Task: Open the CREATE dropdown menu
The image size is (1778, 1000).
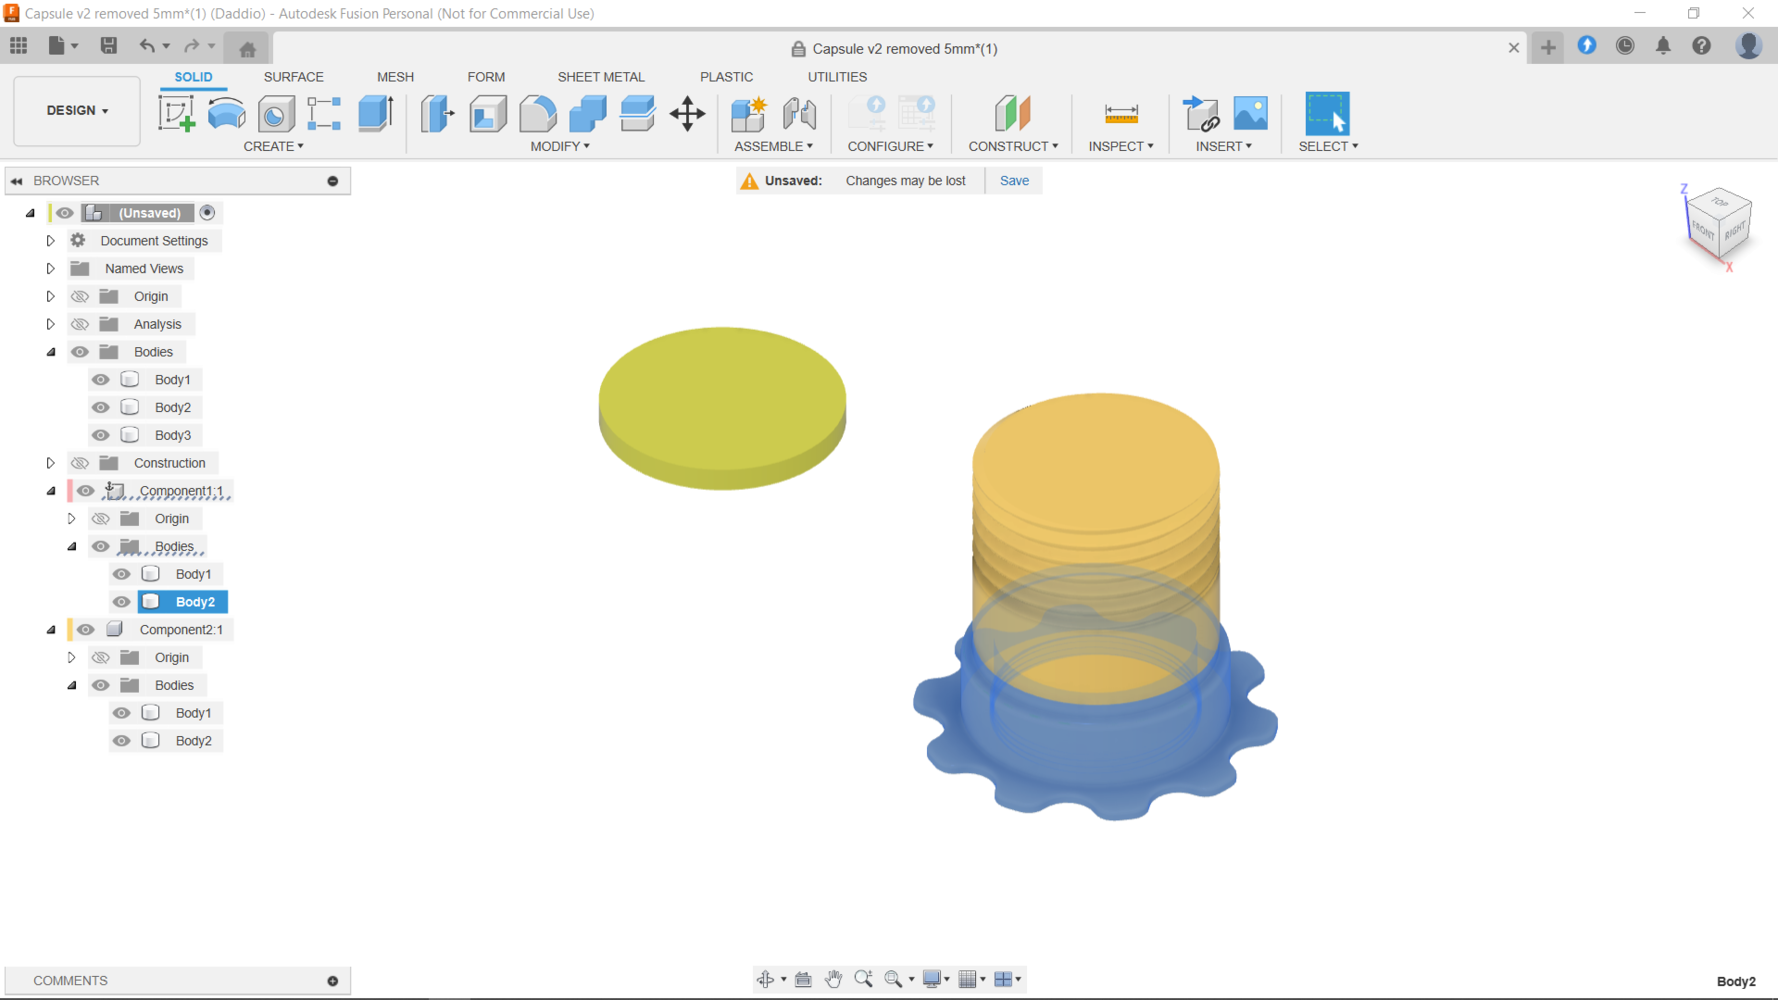Action: (273, 146)
